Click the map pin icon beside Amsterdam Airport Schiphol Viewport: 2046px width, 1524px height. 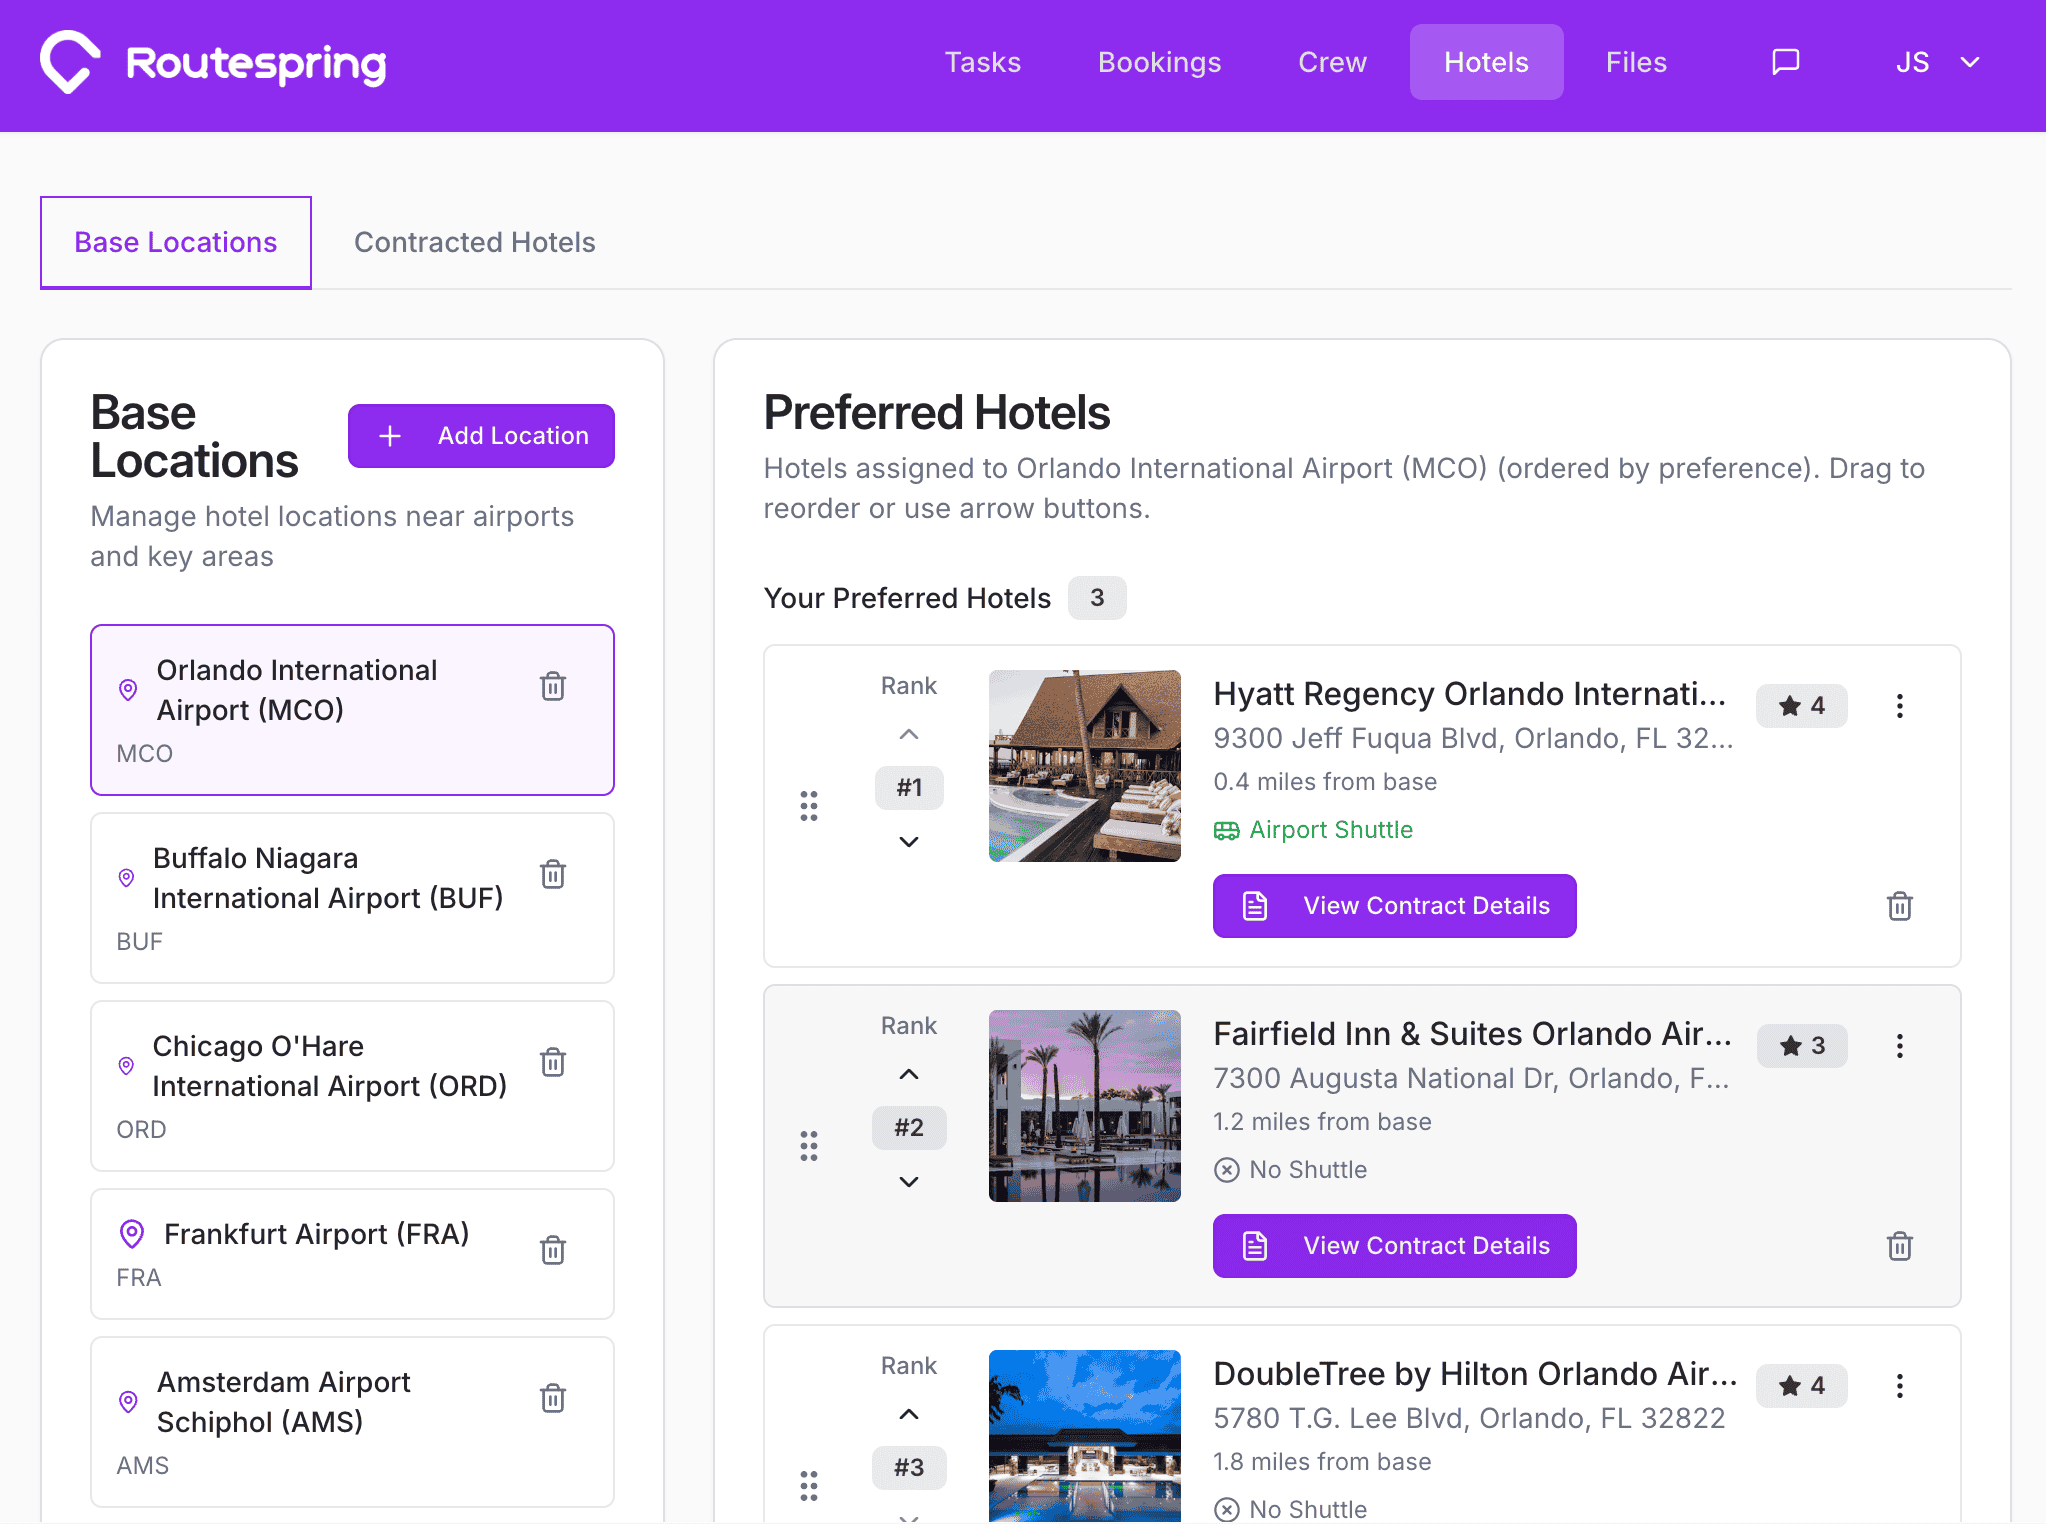pyautogui.click(x=128, y=1402)
